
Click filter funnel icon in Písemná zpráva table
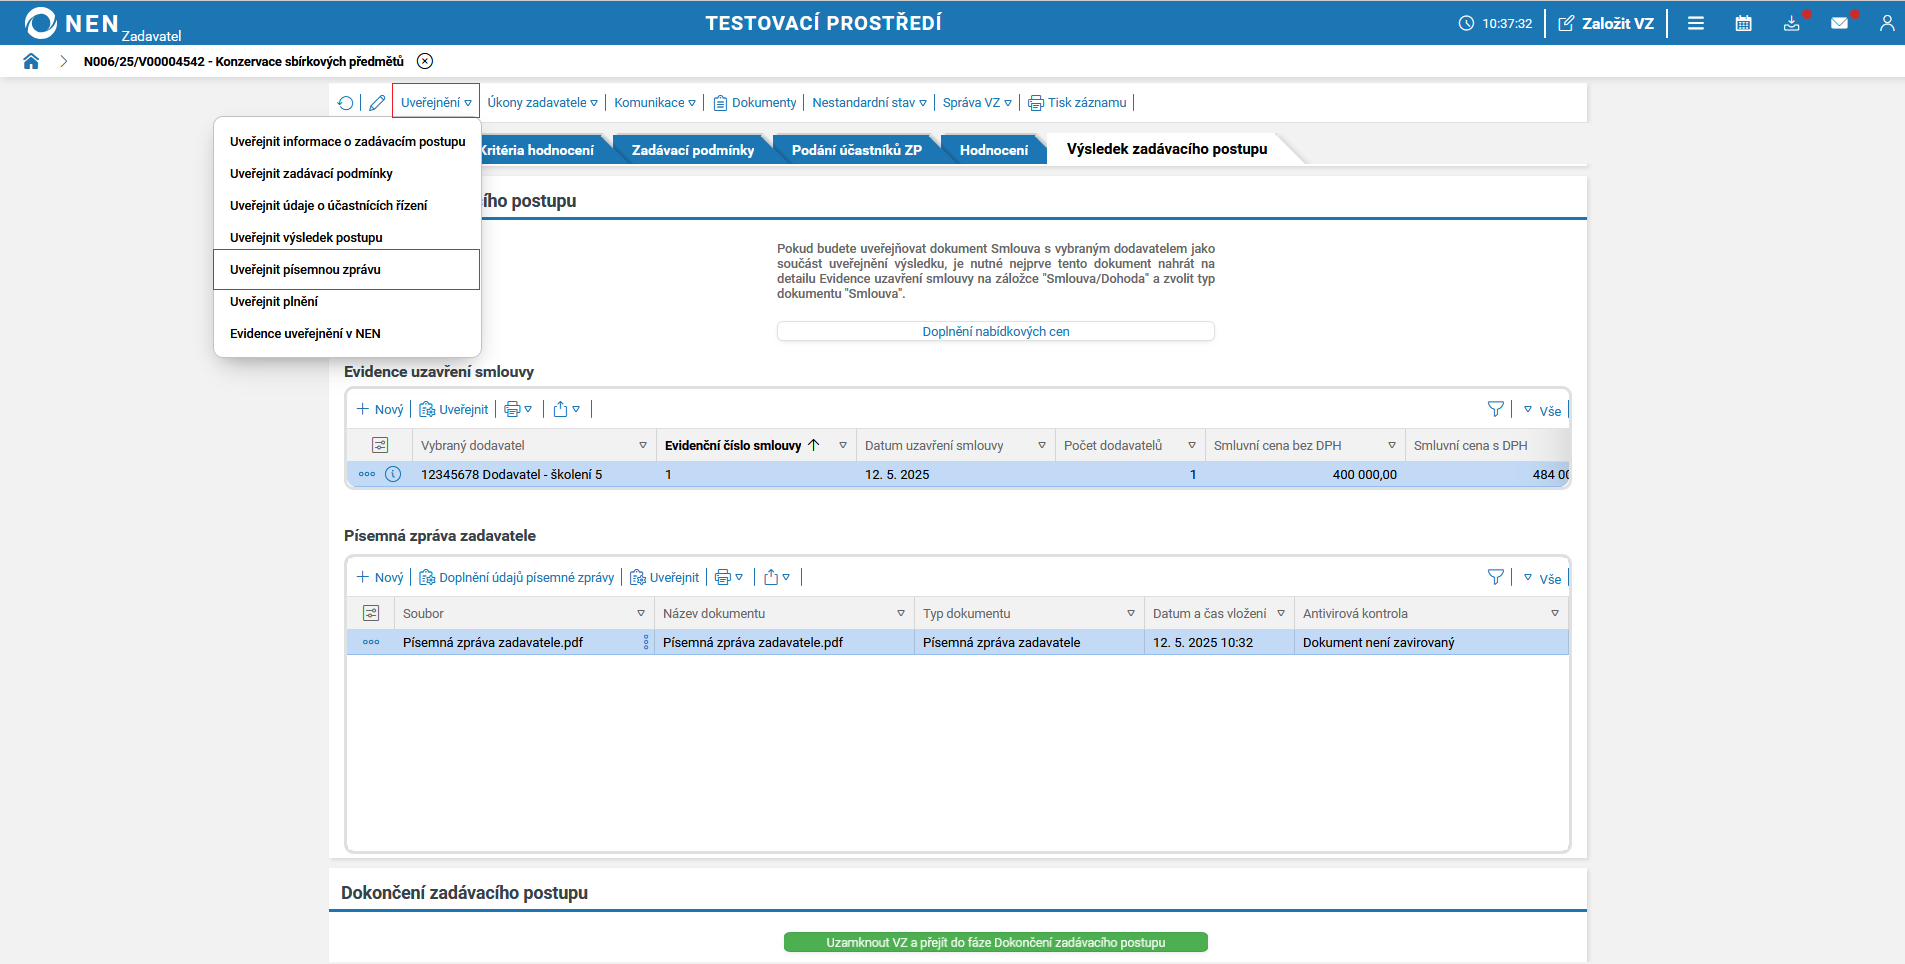click(x=1495, y=577)
